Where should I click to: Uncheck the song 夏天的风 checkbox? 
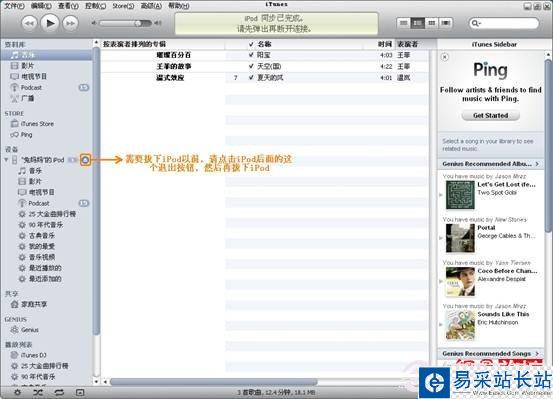coord(251,77)
